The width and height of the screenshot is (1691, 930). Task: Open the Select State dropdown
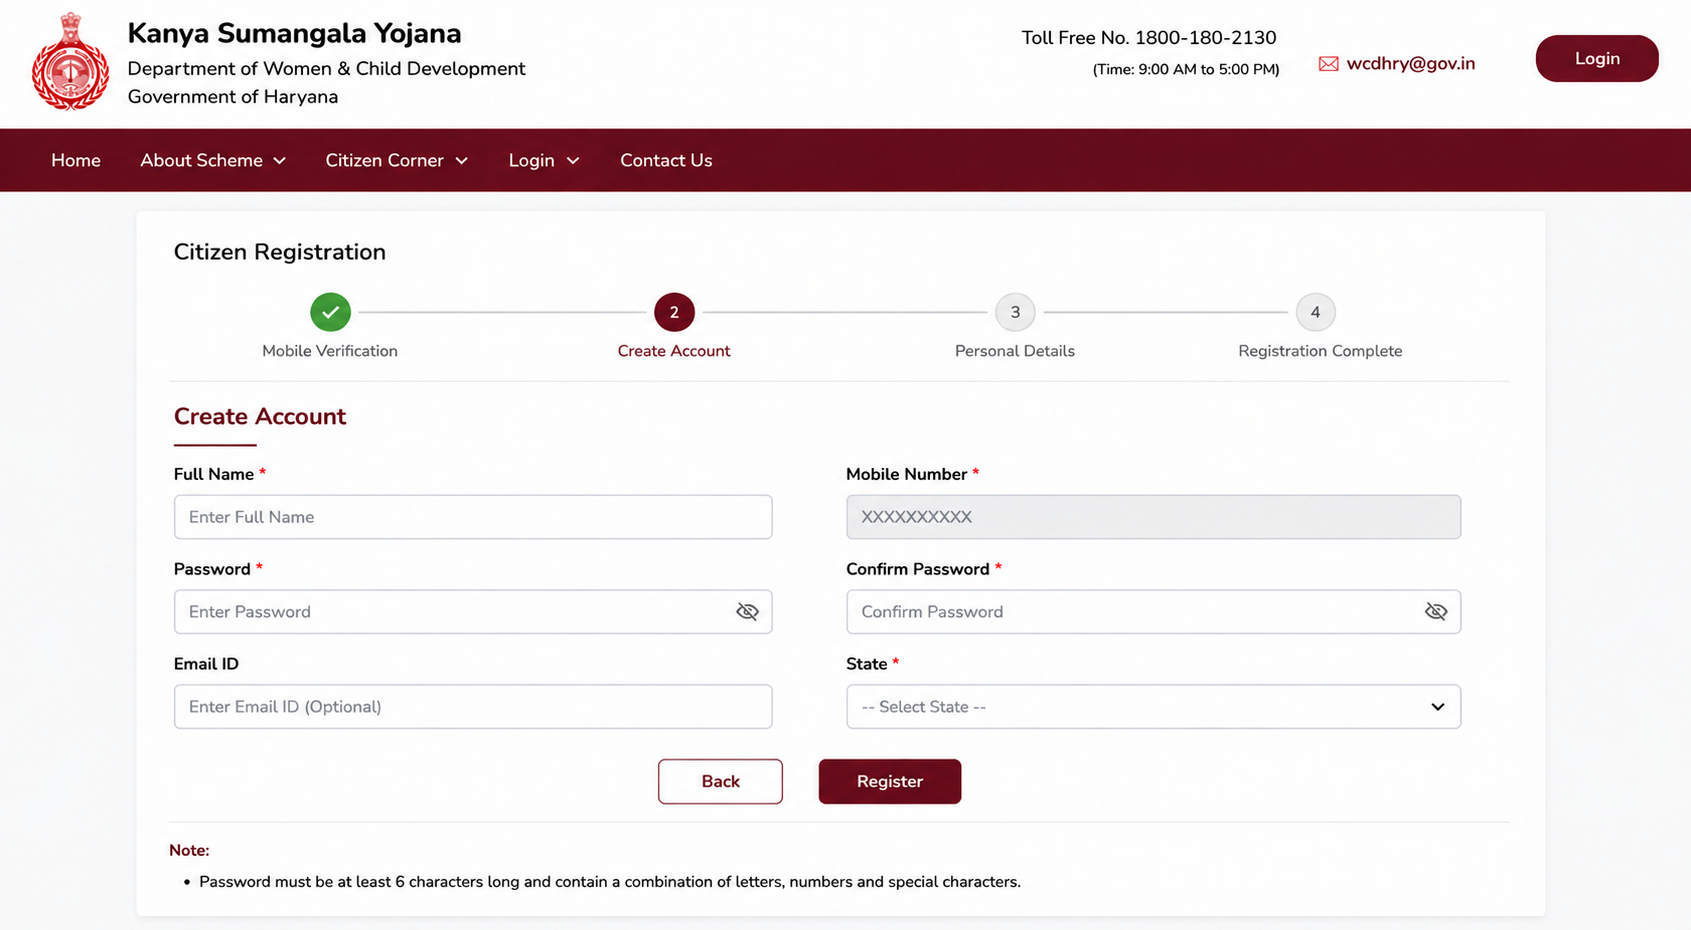1153,707
